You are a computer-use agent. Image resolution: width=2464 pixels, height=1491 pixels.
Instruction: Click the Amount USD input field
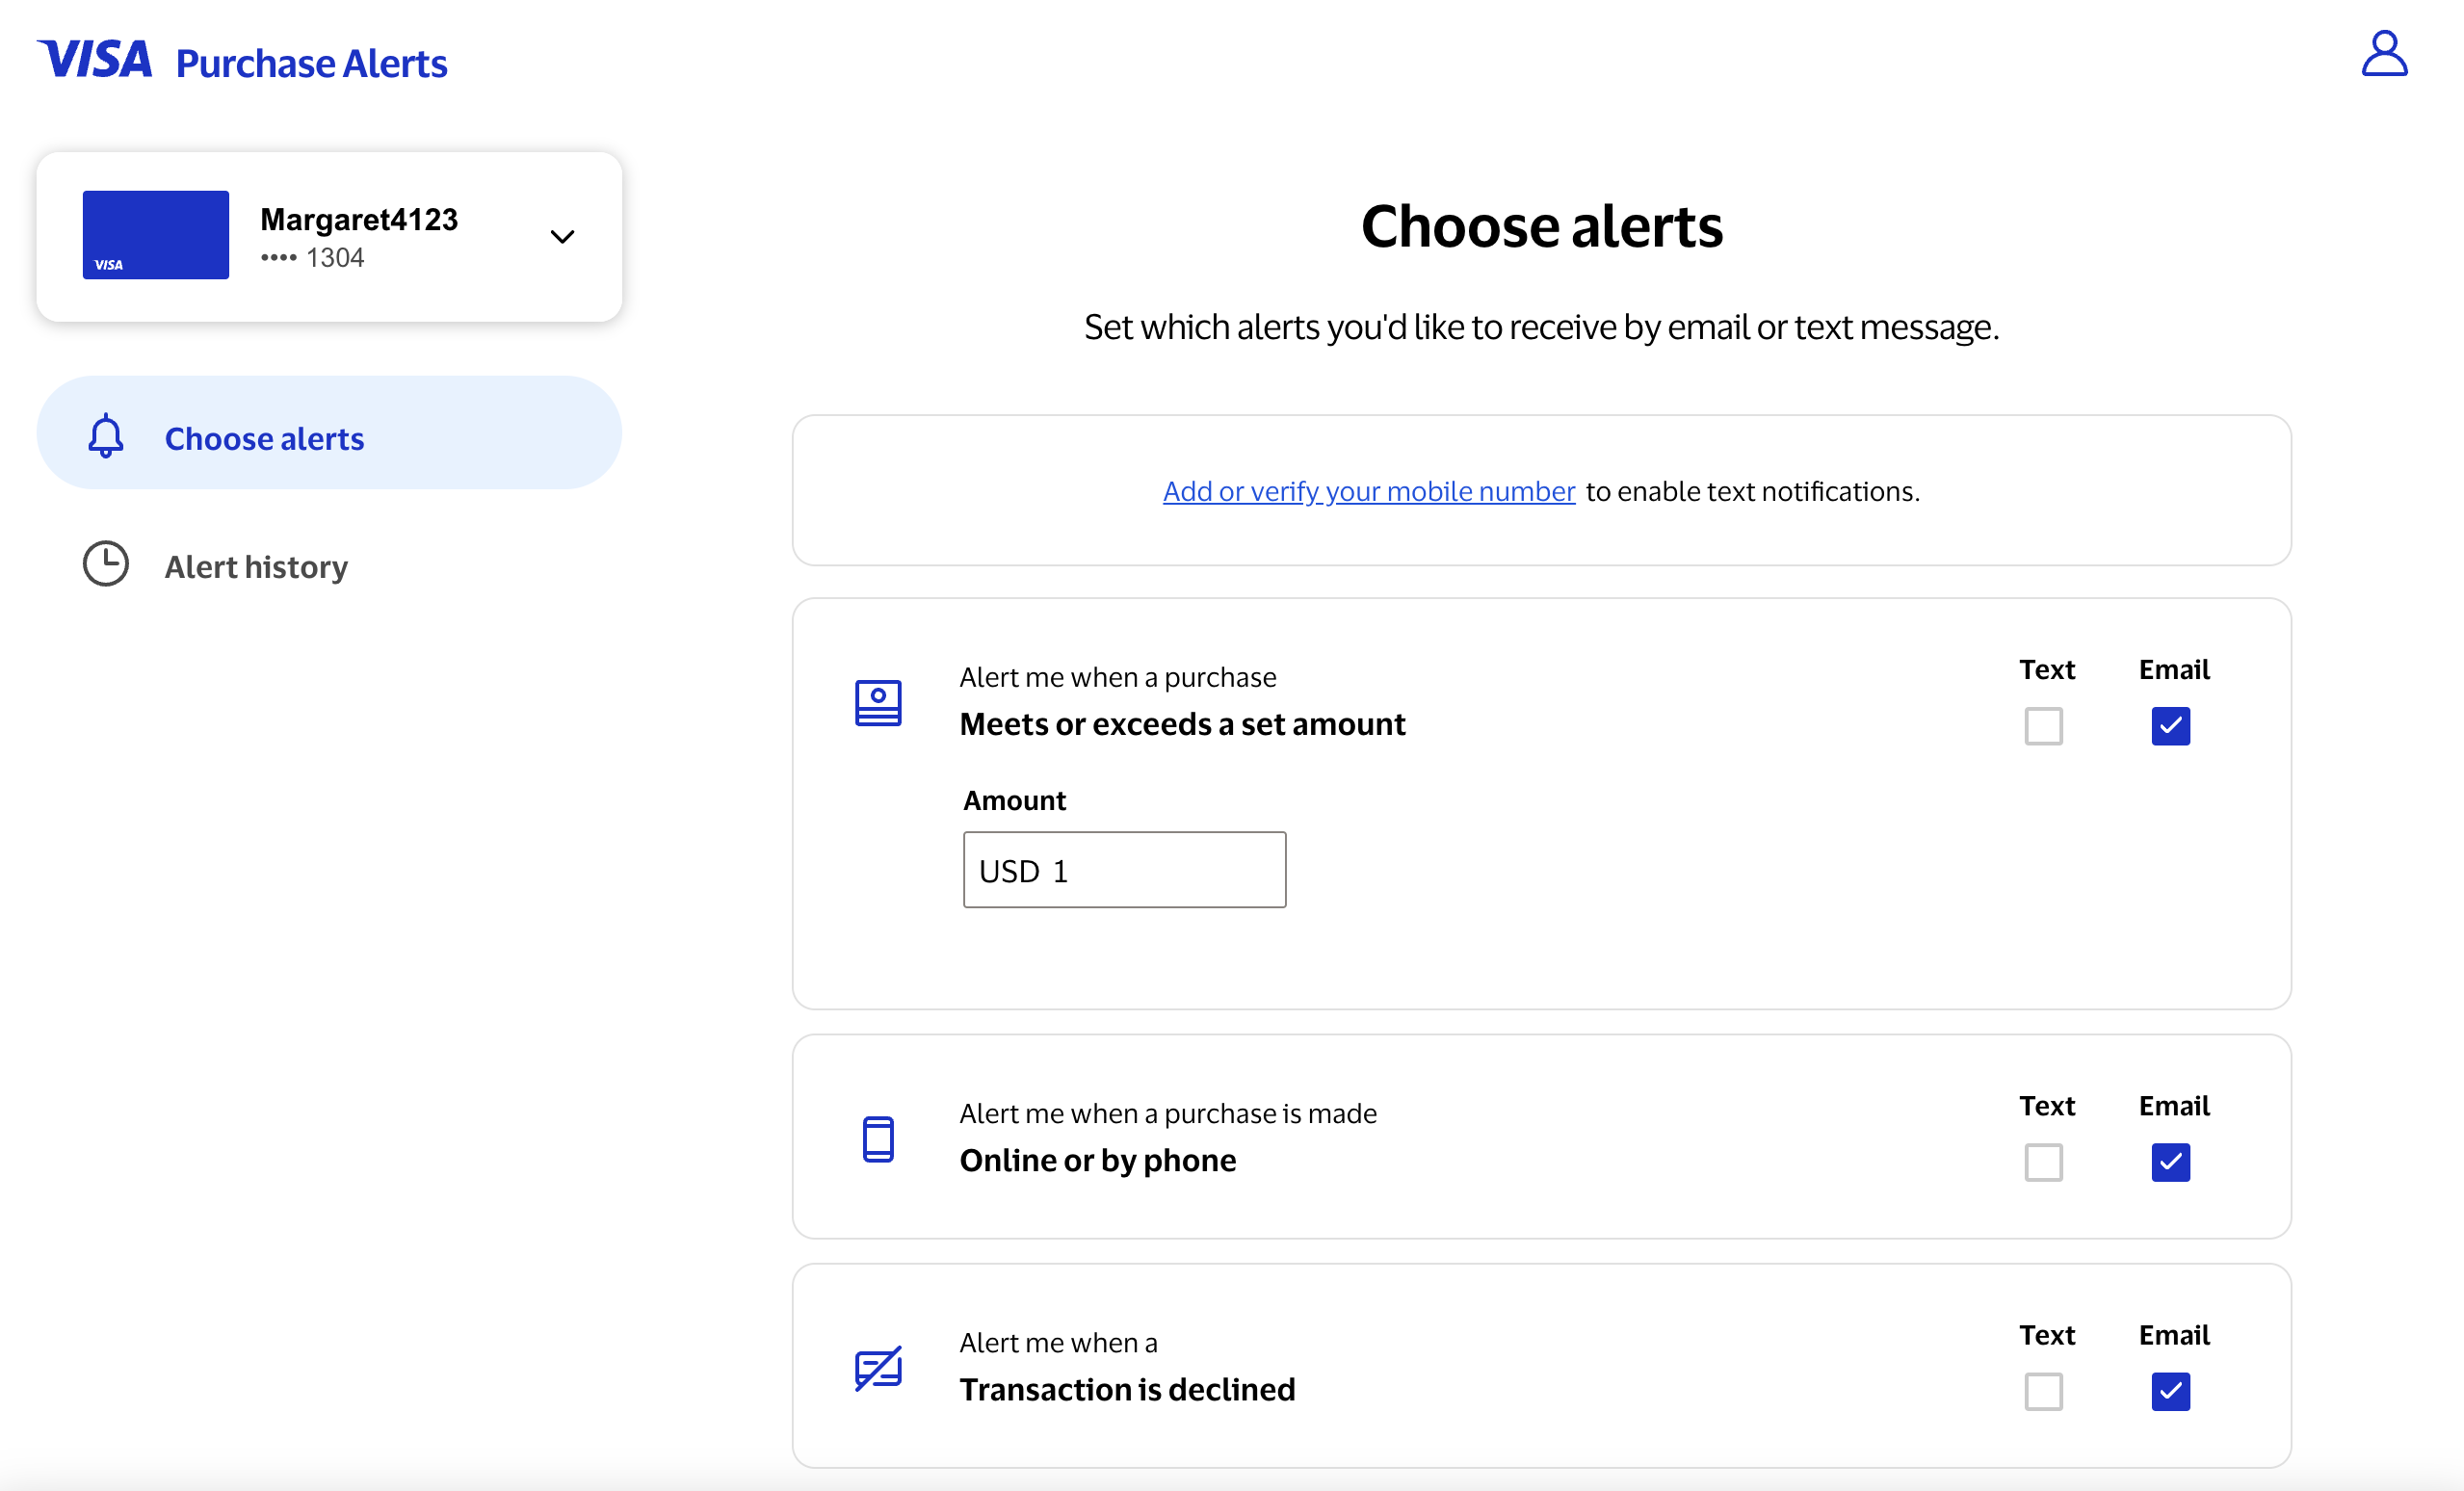pos(1124,870)
